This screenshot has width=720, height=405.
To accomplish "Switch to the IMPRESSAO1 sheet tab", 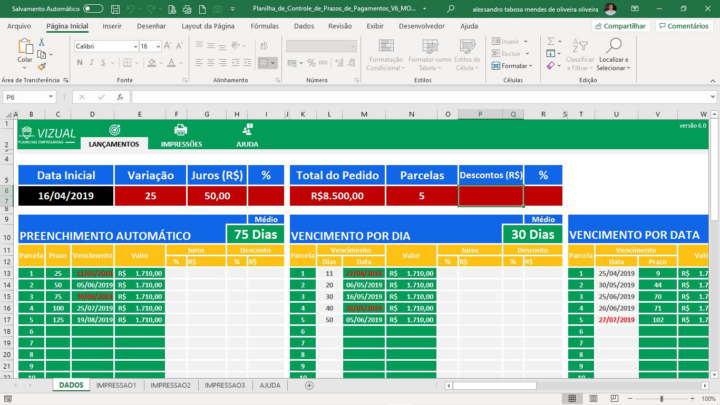I will pyautogui.click(x=116, y=385).
